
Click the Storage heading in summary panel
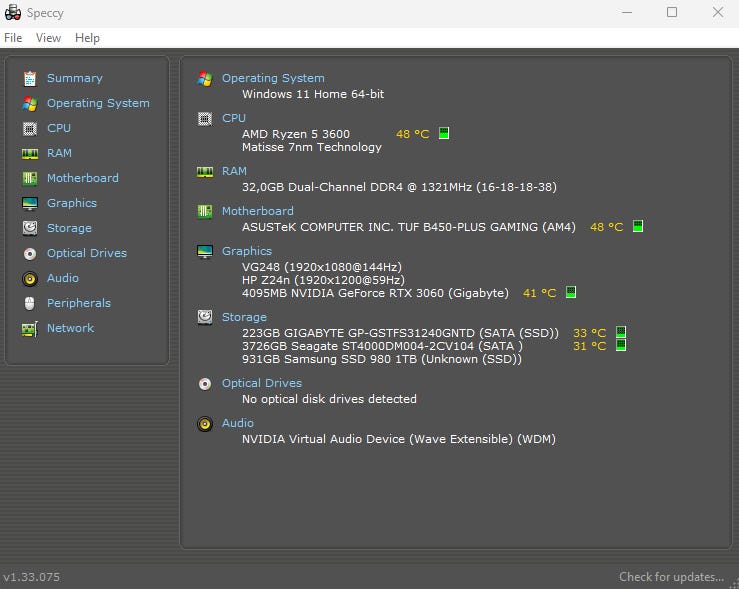(x=244, y=317)
